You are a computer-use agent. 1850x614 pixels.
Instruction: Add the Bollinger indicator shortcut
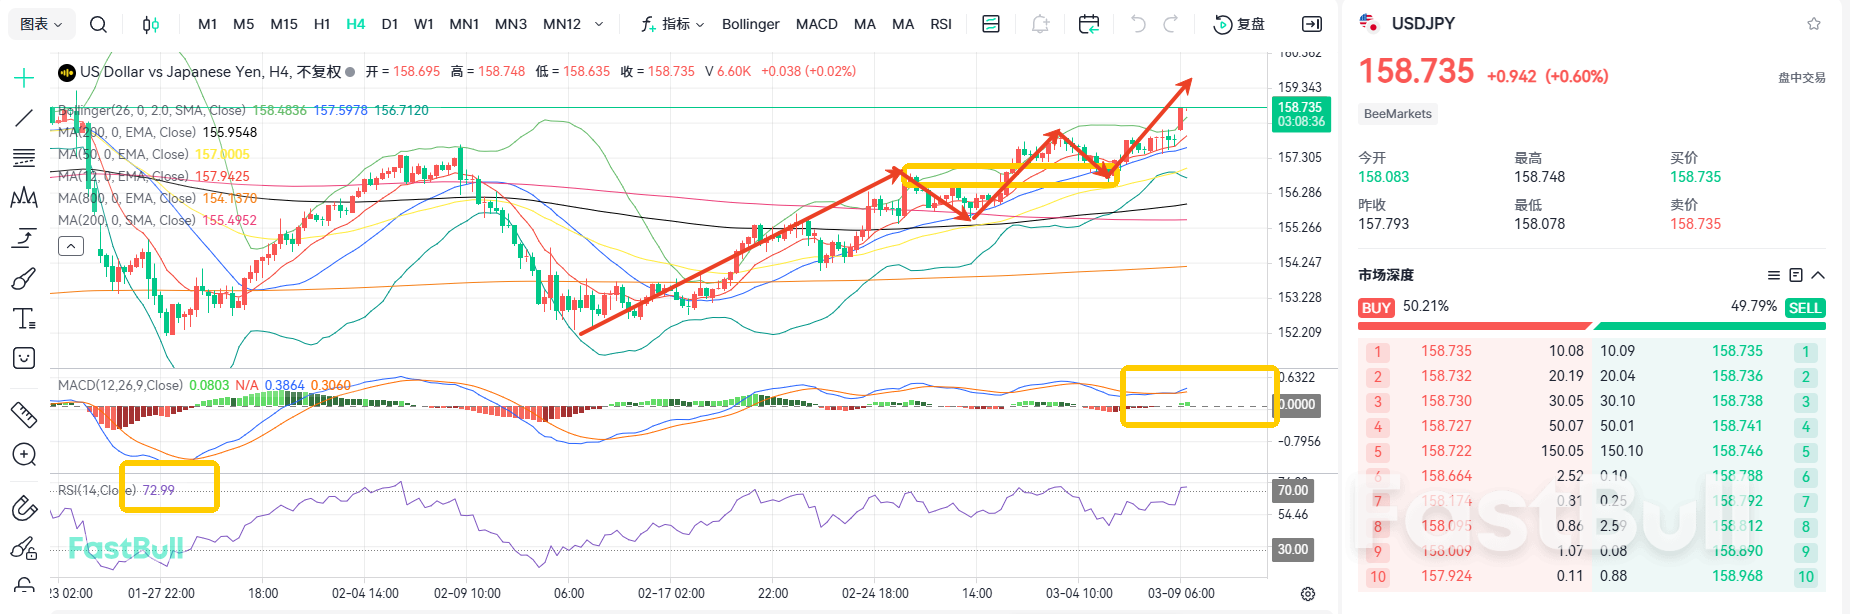coord(751,24)
